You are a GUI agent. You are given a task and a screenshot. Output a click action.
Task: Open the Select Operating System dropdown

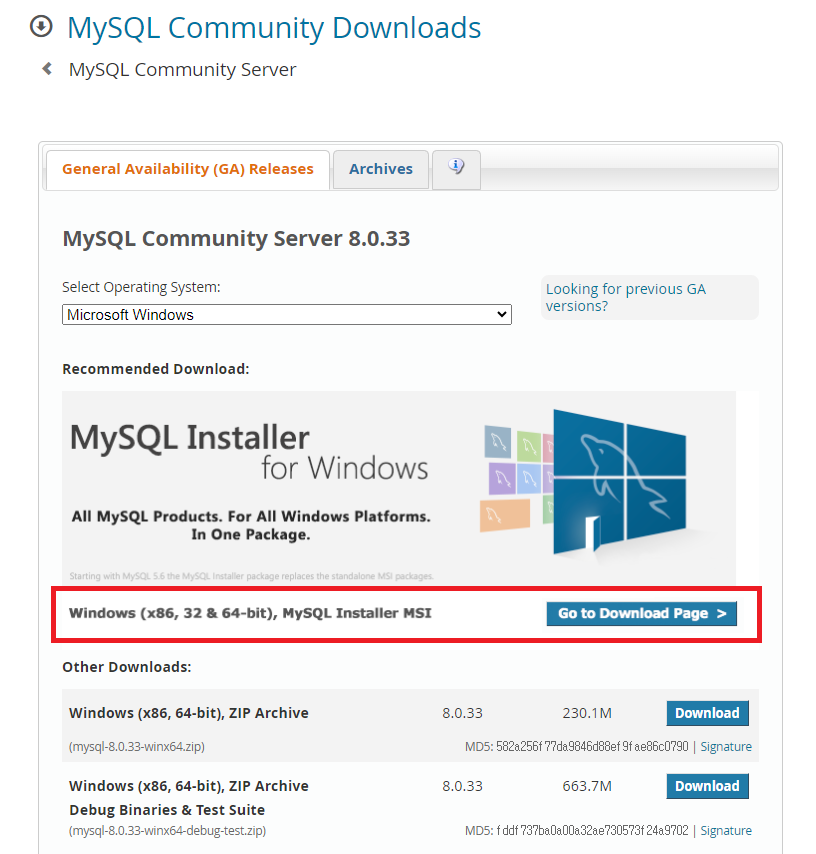tap(287, 314)
